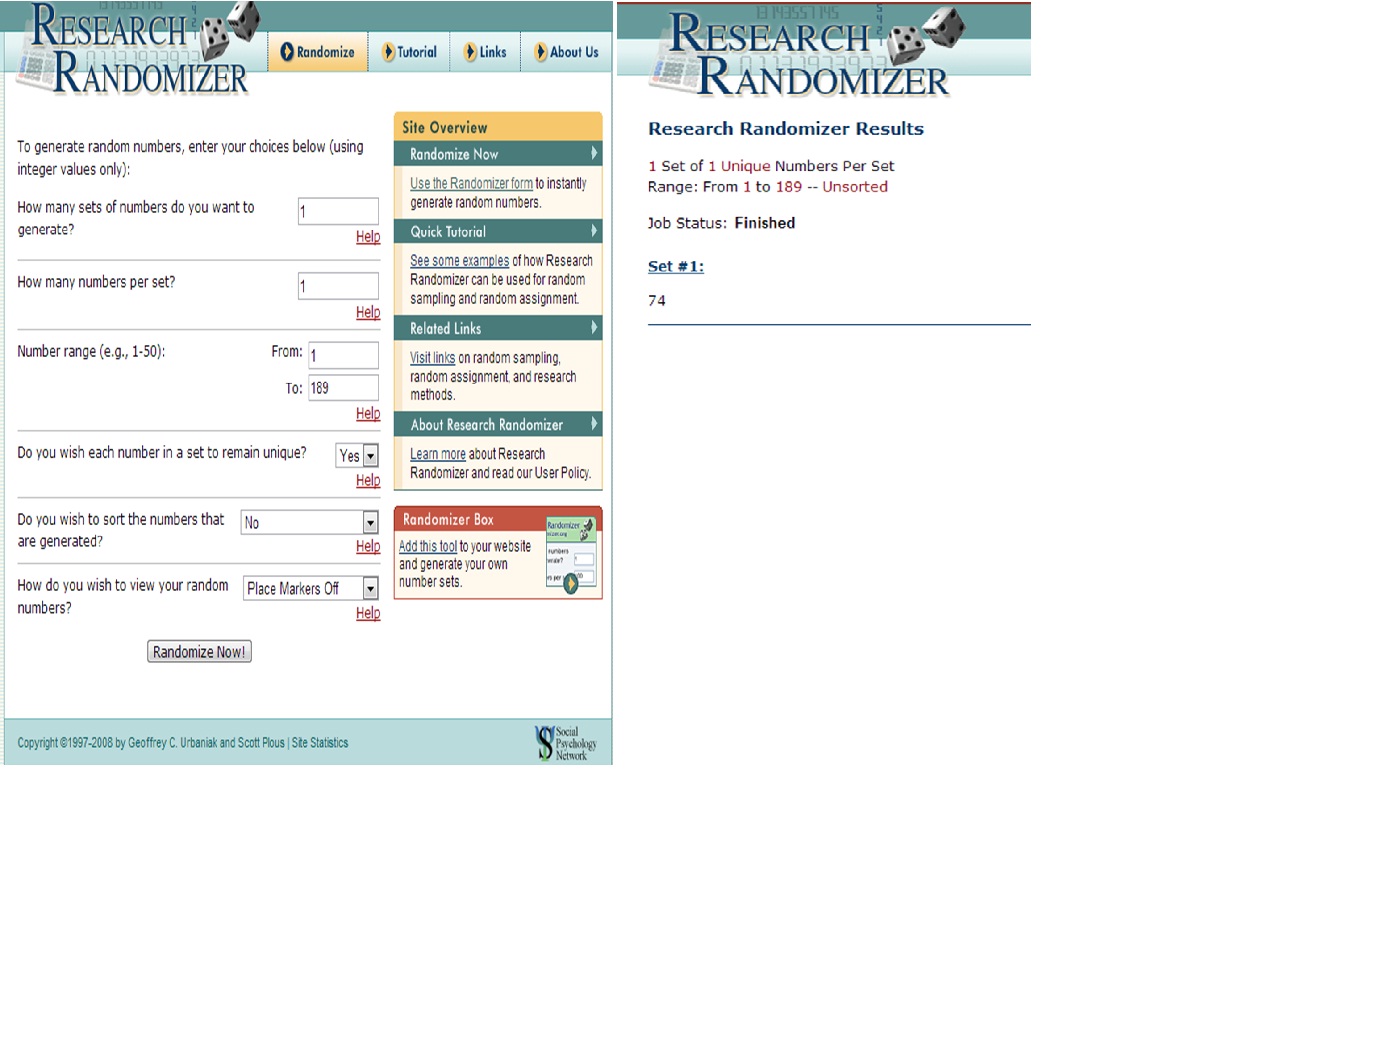
Task: Click 'Use the Randomizer form' link
Action: click(471, 183)
